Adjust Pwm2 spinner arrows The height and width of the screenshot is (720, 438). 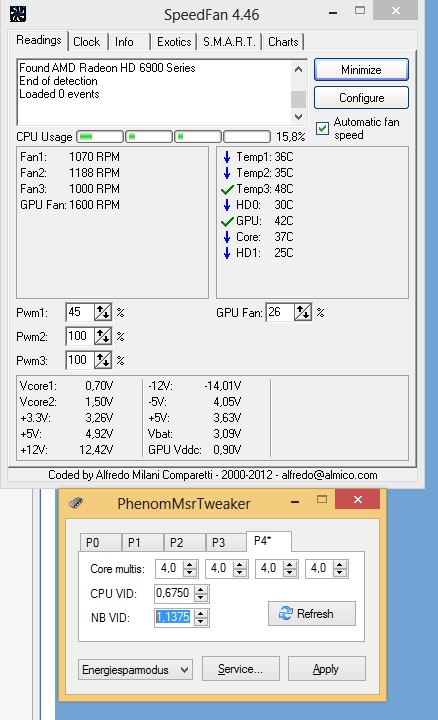(x=103, y=336)
